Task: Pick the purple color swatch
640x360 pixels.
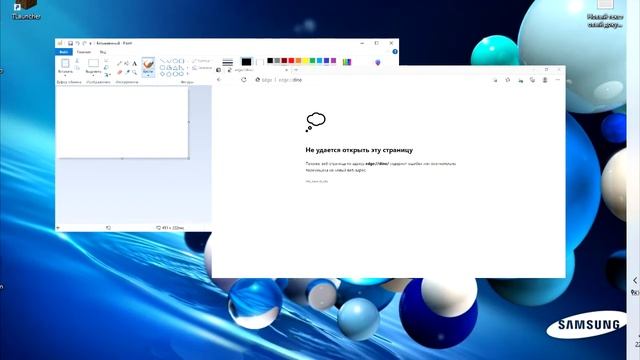Action: tap(333, 60)
